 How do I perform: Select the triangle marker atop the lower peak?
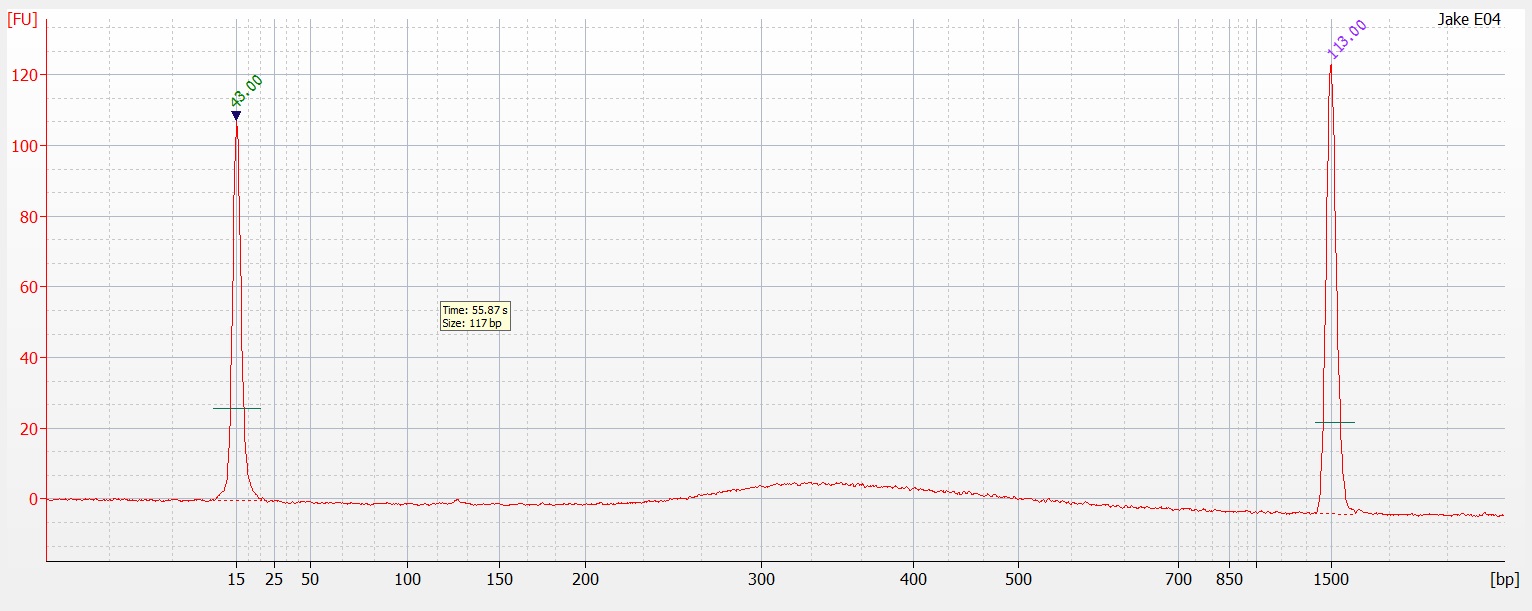[236, 116]
